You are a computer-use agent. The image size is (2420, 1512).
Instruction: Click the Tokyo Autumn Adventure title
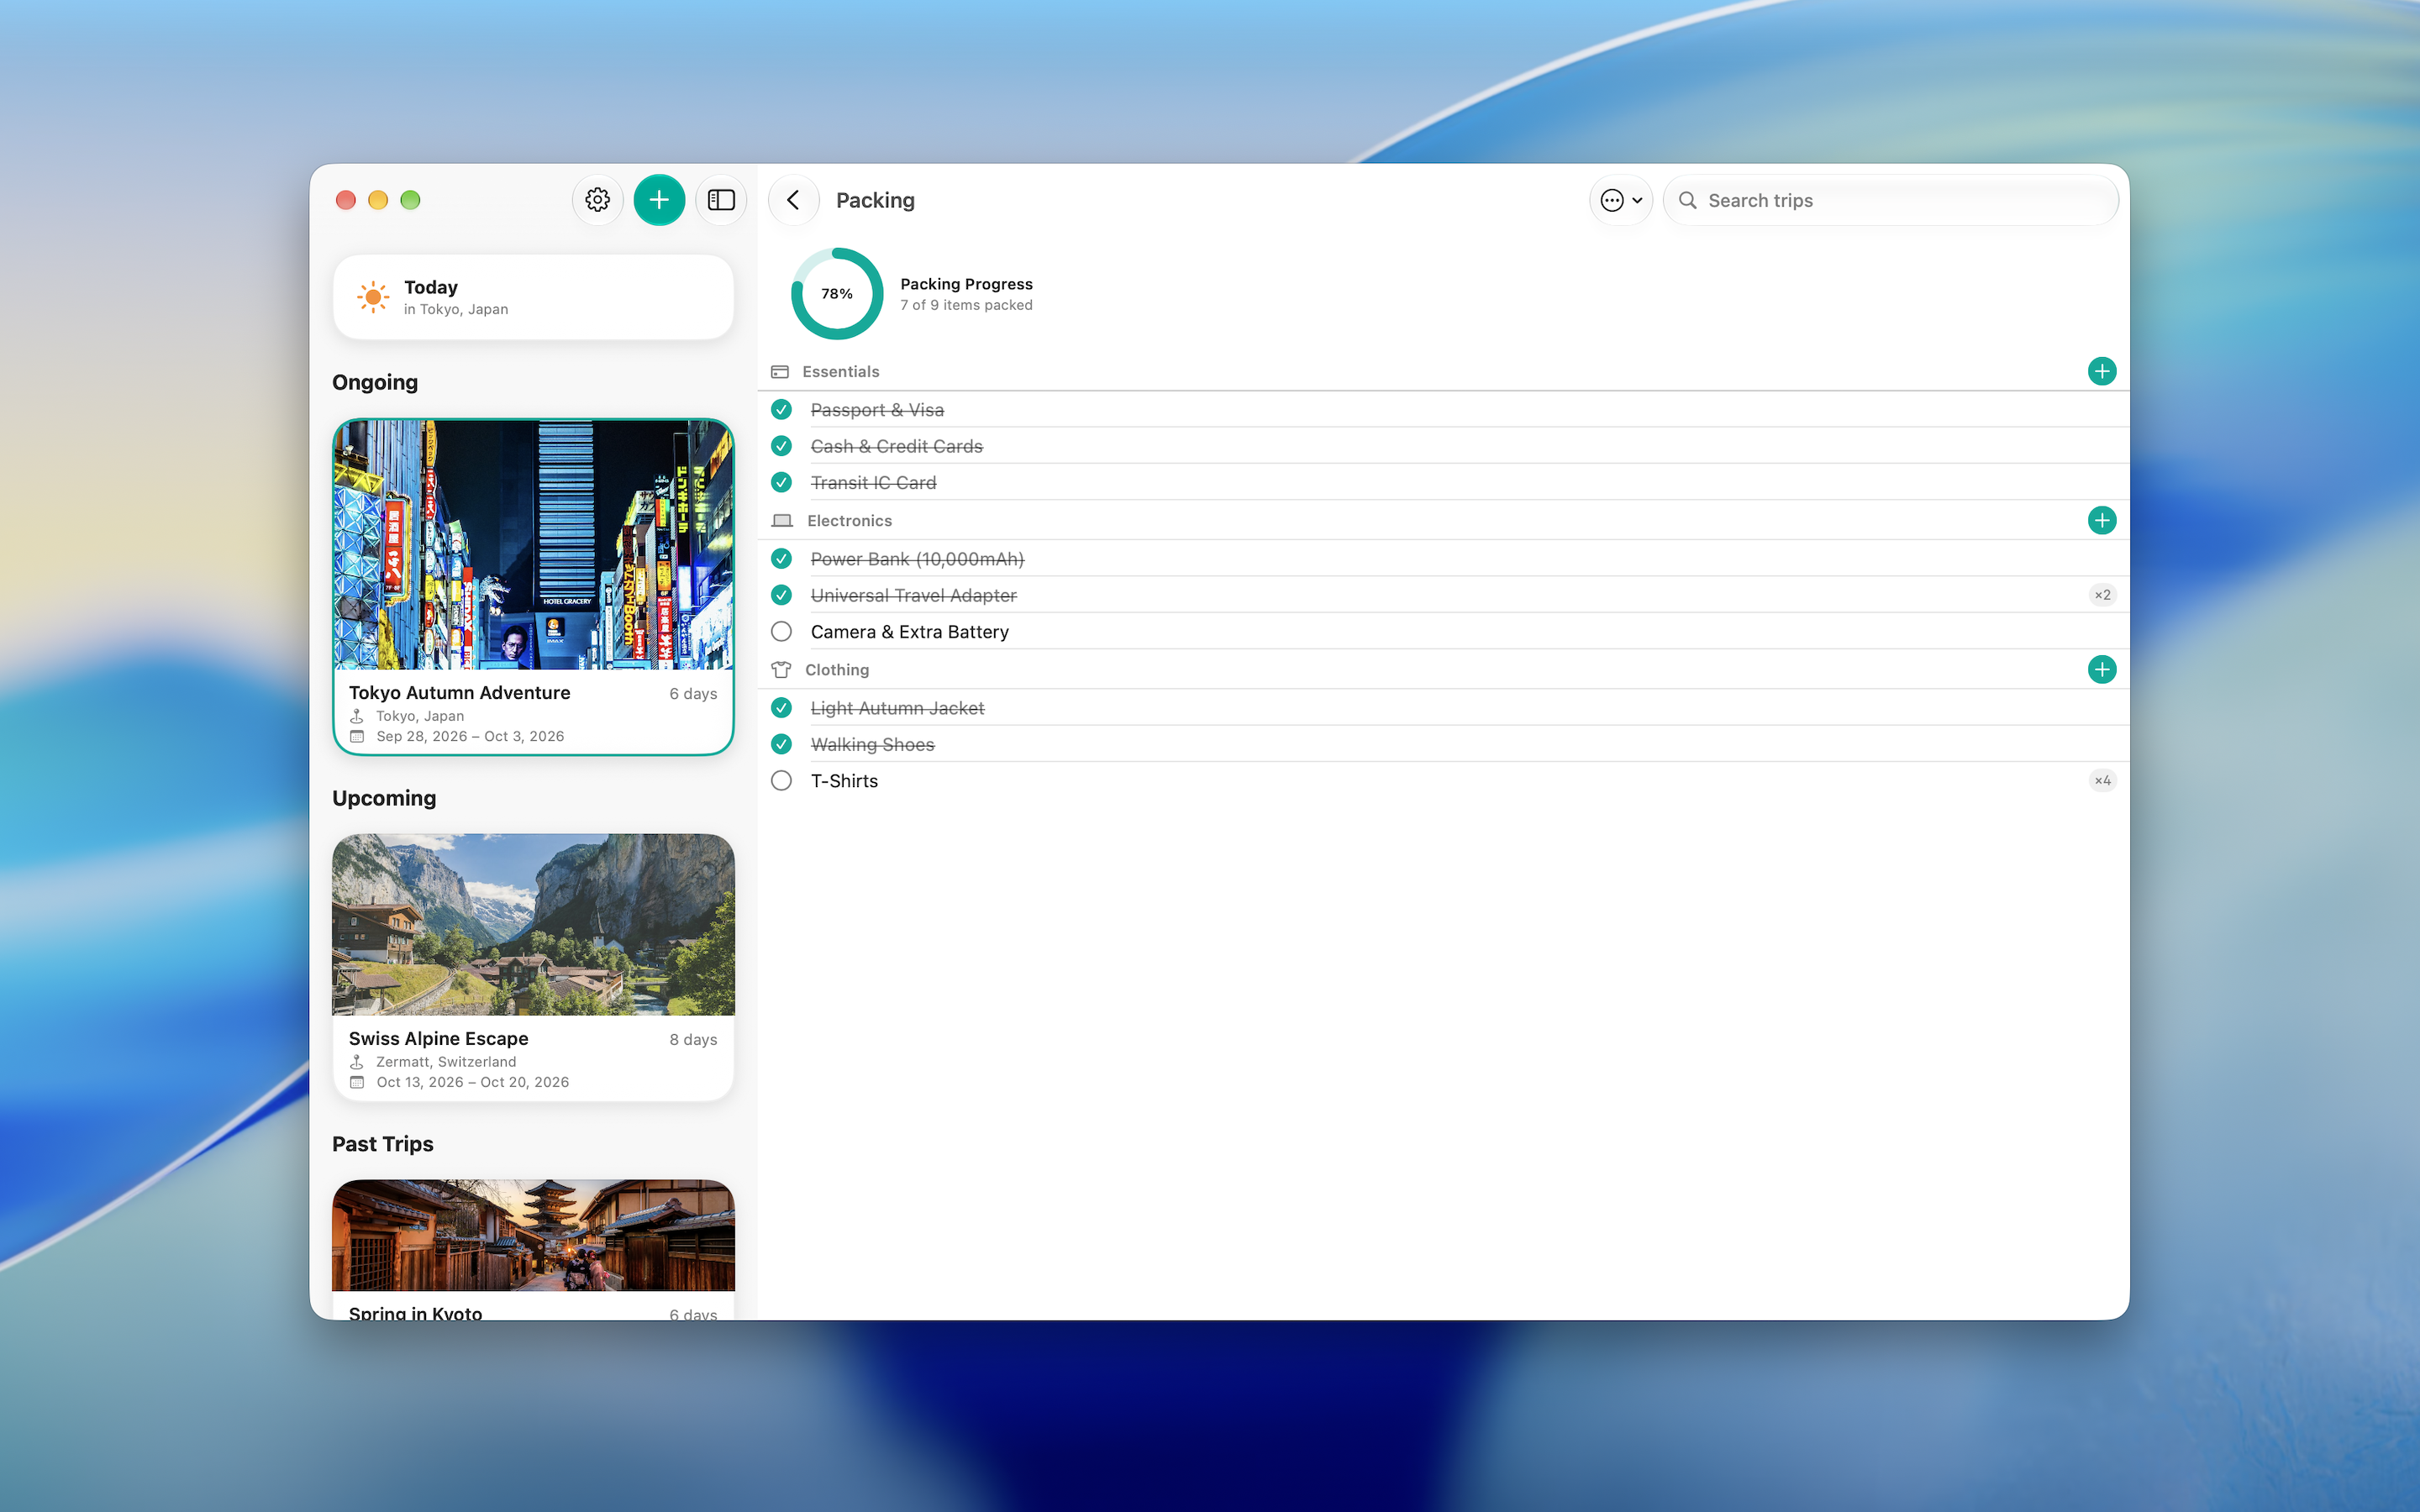460,693
